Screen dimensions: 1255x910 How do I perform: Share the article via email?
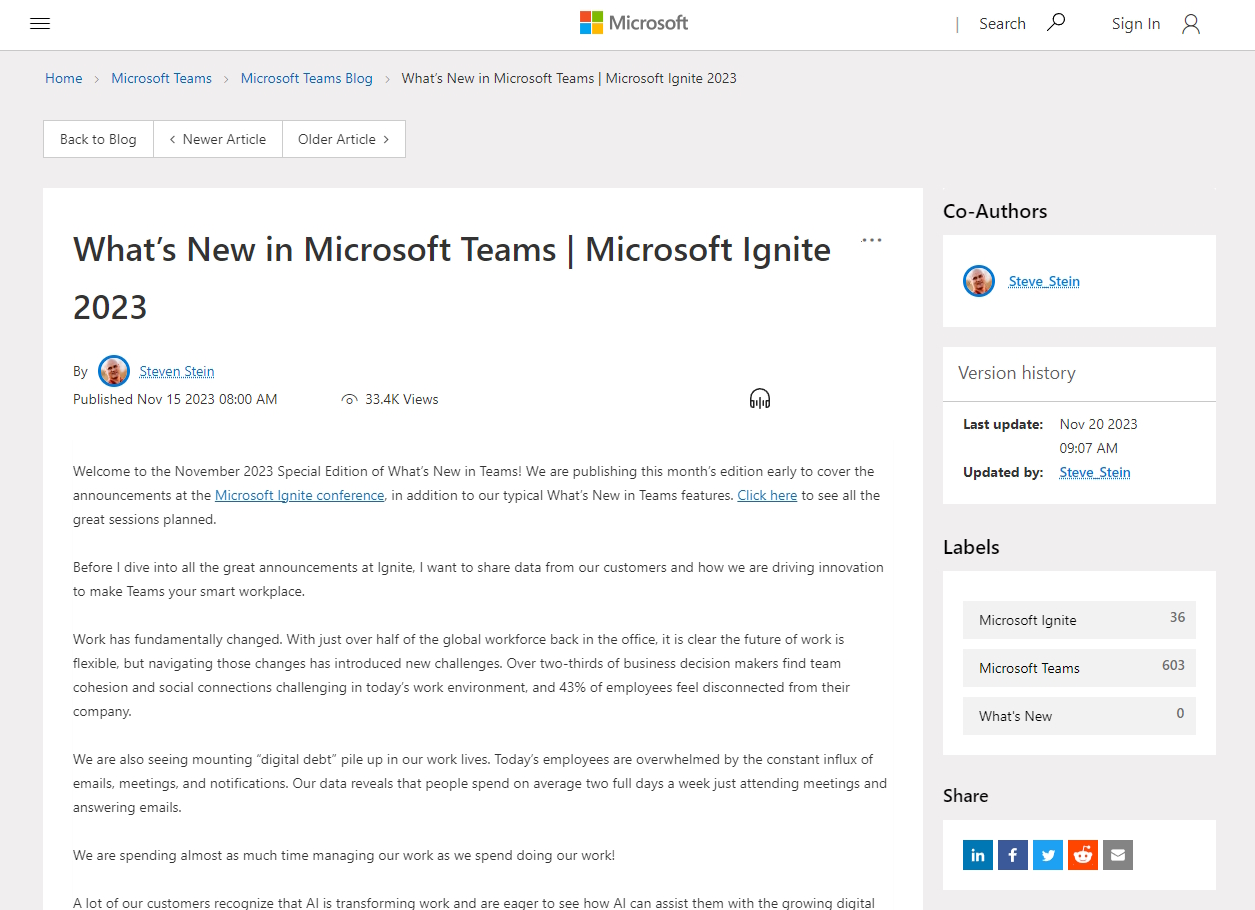[x=1117, y=855]
